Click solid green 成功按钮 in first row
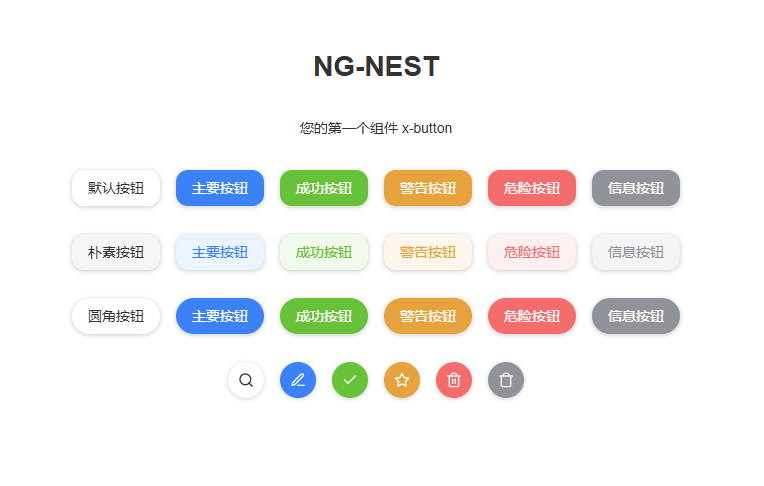Viewport: 764px width, 486px height. [324, 188]
